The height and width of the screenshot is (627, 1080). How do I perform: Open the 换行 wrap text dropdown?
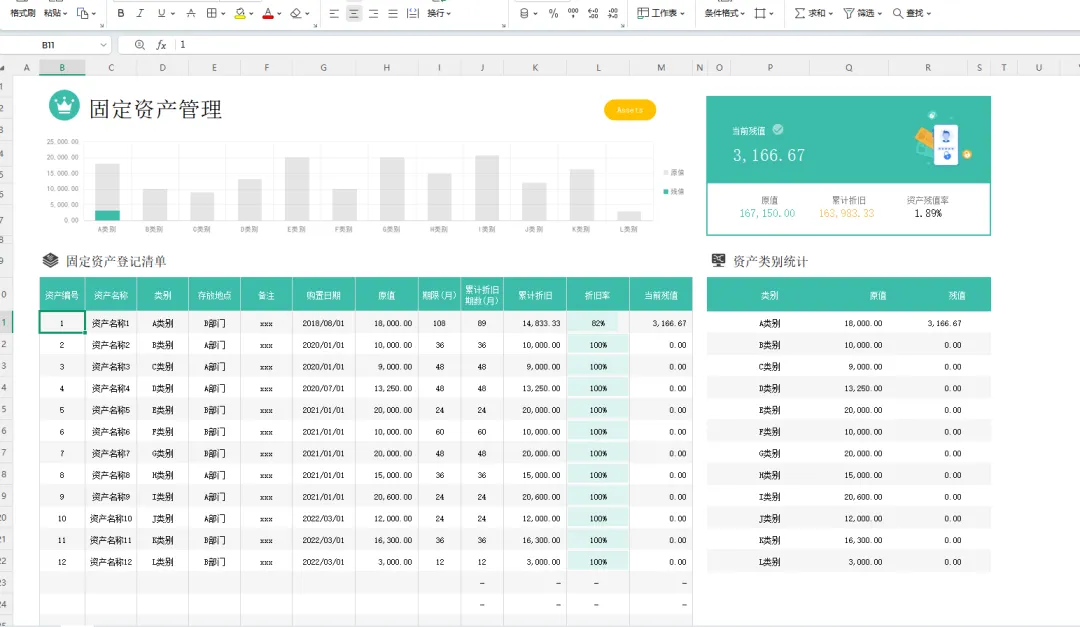point(439,13)
